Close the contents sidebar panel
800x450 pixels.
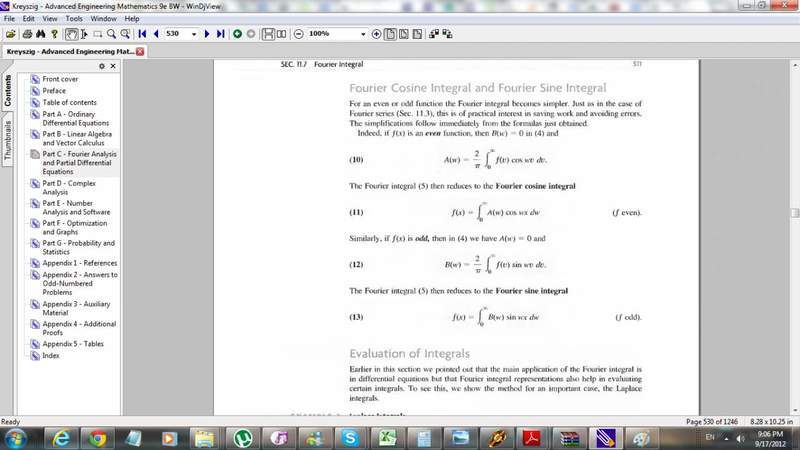[113, 66]
